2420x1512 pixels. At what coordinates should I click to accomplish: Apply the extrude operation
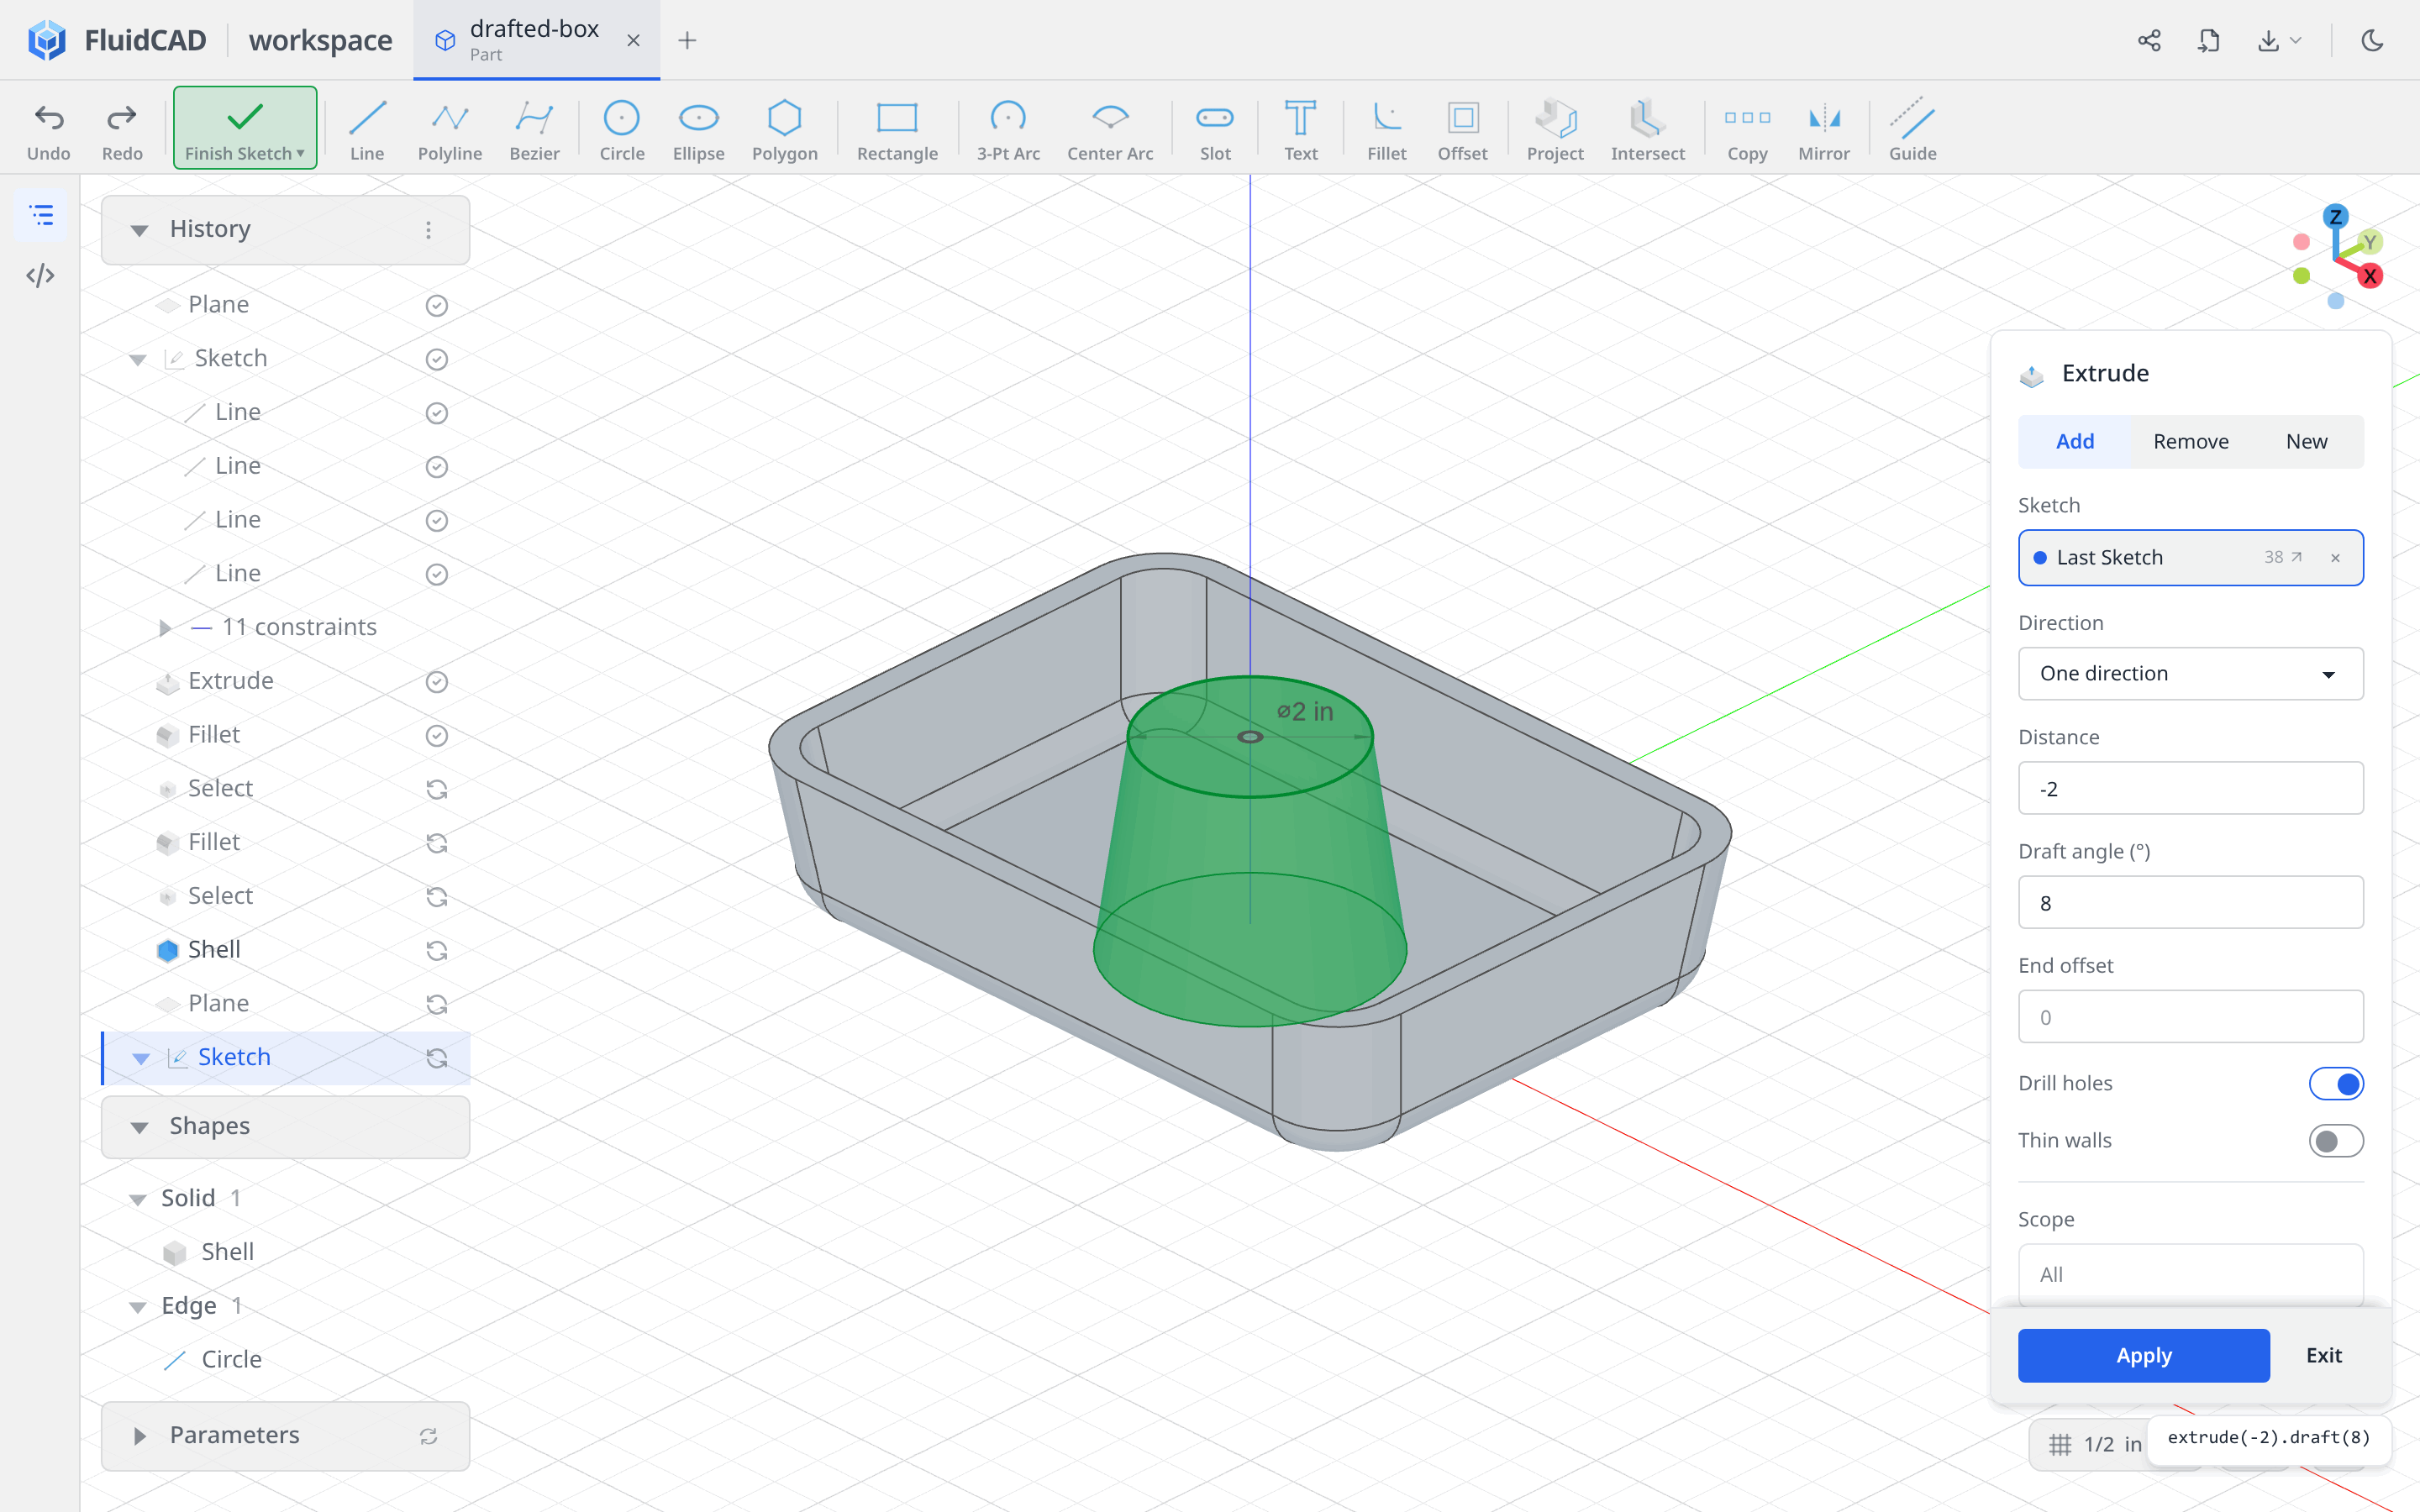[2143, 1355]
